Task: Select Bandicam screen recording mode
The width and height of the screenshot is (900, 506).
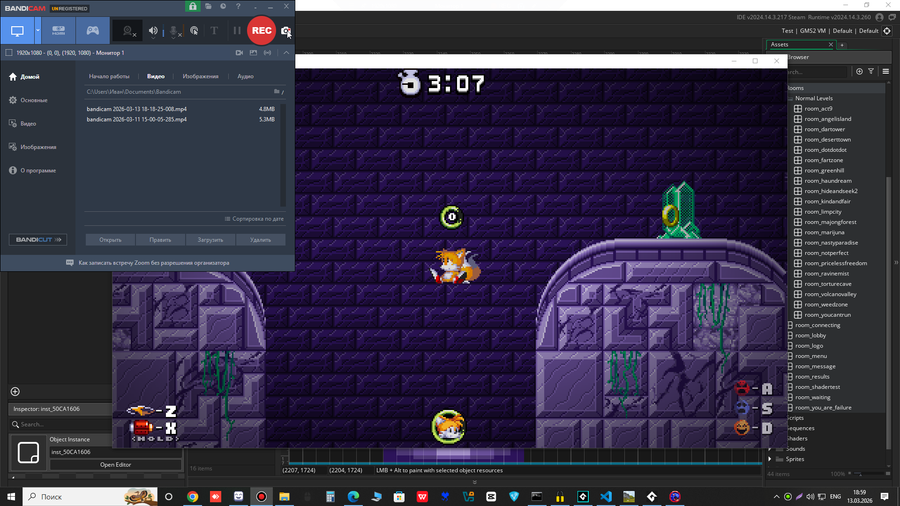Action: pyautogui.click(x=17, y=31)
